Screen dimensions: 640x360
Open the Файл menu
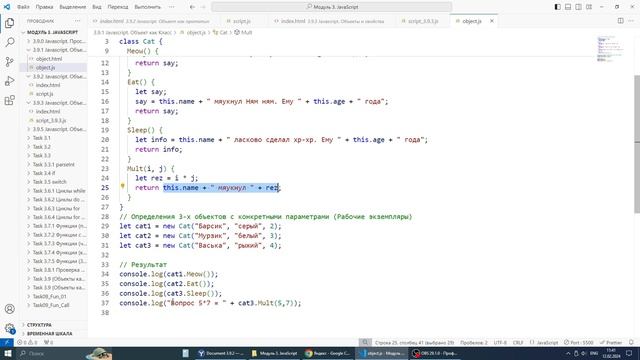click(23, 7)
